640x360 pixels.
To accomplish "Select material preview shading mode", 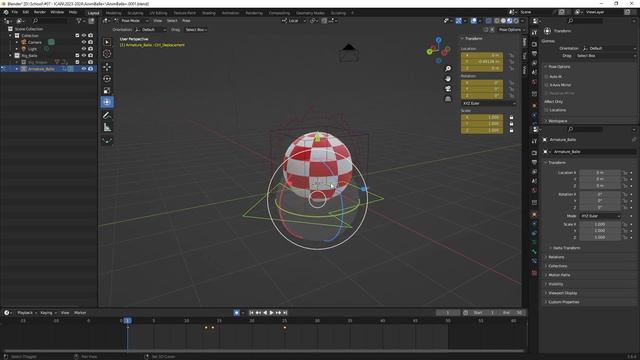I will pos(509,21).
